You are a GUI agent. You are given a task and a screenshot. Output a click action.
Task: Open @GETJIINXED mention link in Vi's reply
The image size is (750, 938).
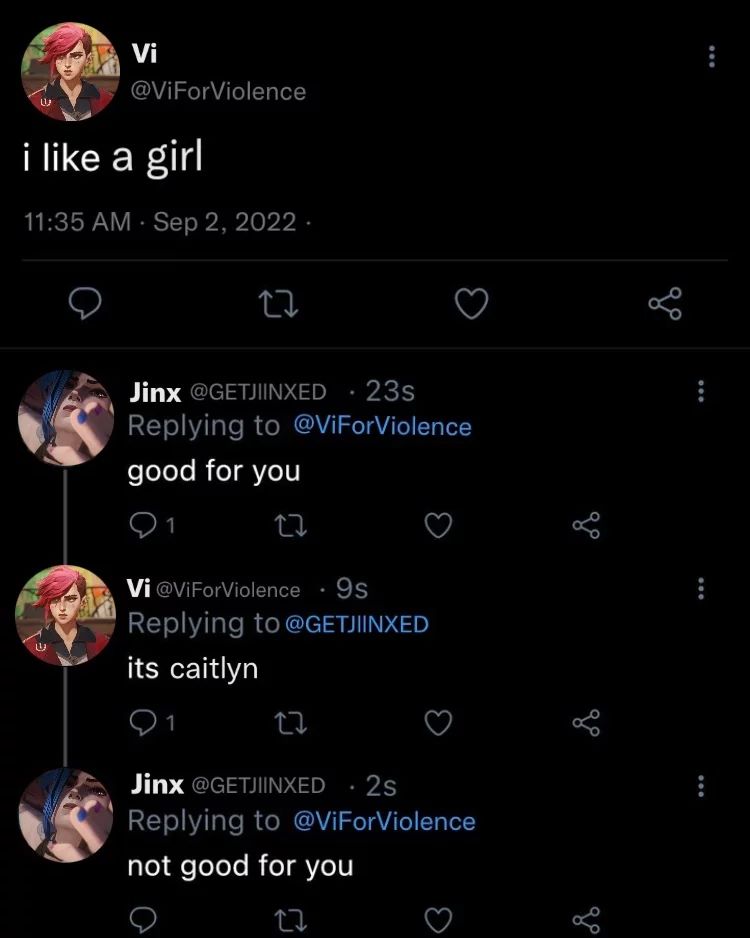[356, 624]
